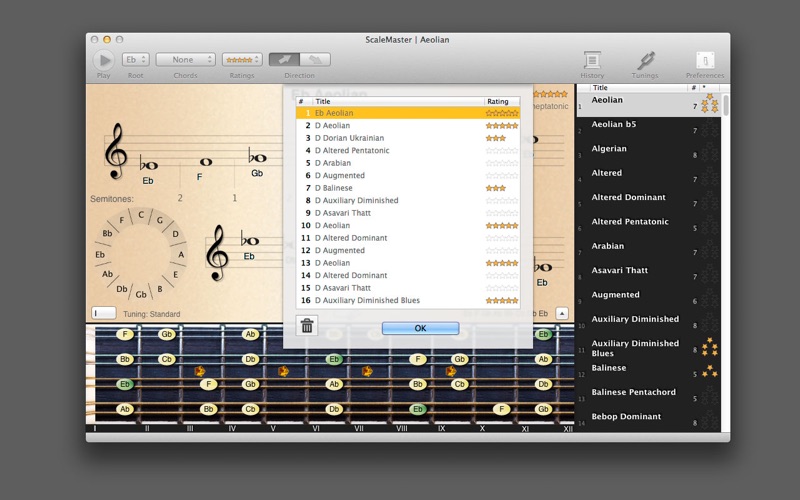
Task: Open the Ratings stars dropdown
Action: tap(242, 60)
